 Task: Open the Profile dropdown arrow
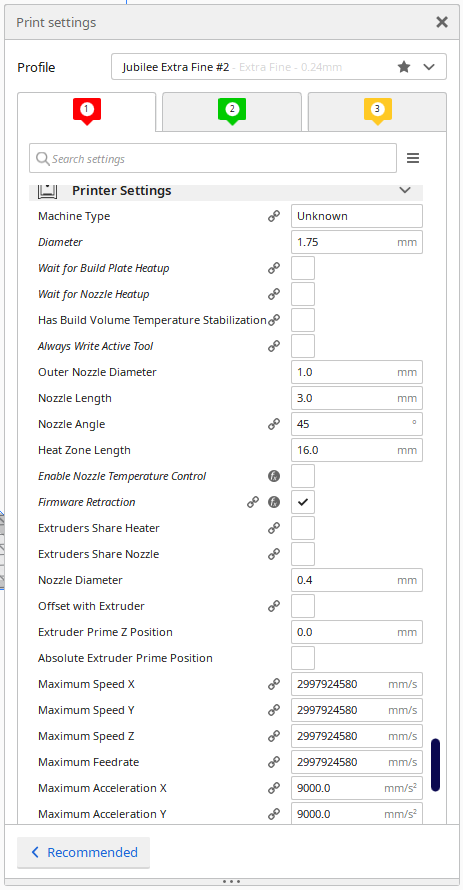tap(429, 67)
